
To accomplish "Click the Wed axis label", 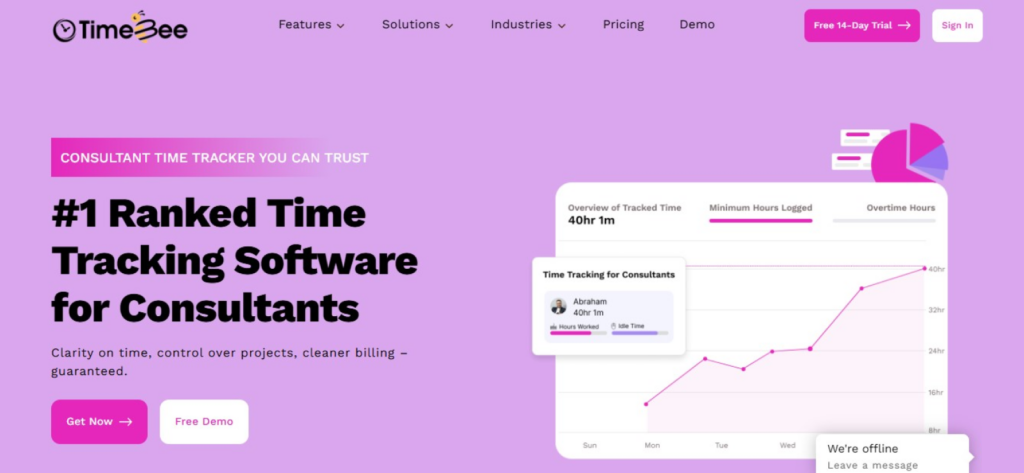I will (788, 446).
